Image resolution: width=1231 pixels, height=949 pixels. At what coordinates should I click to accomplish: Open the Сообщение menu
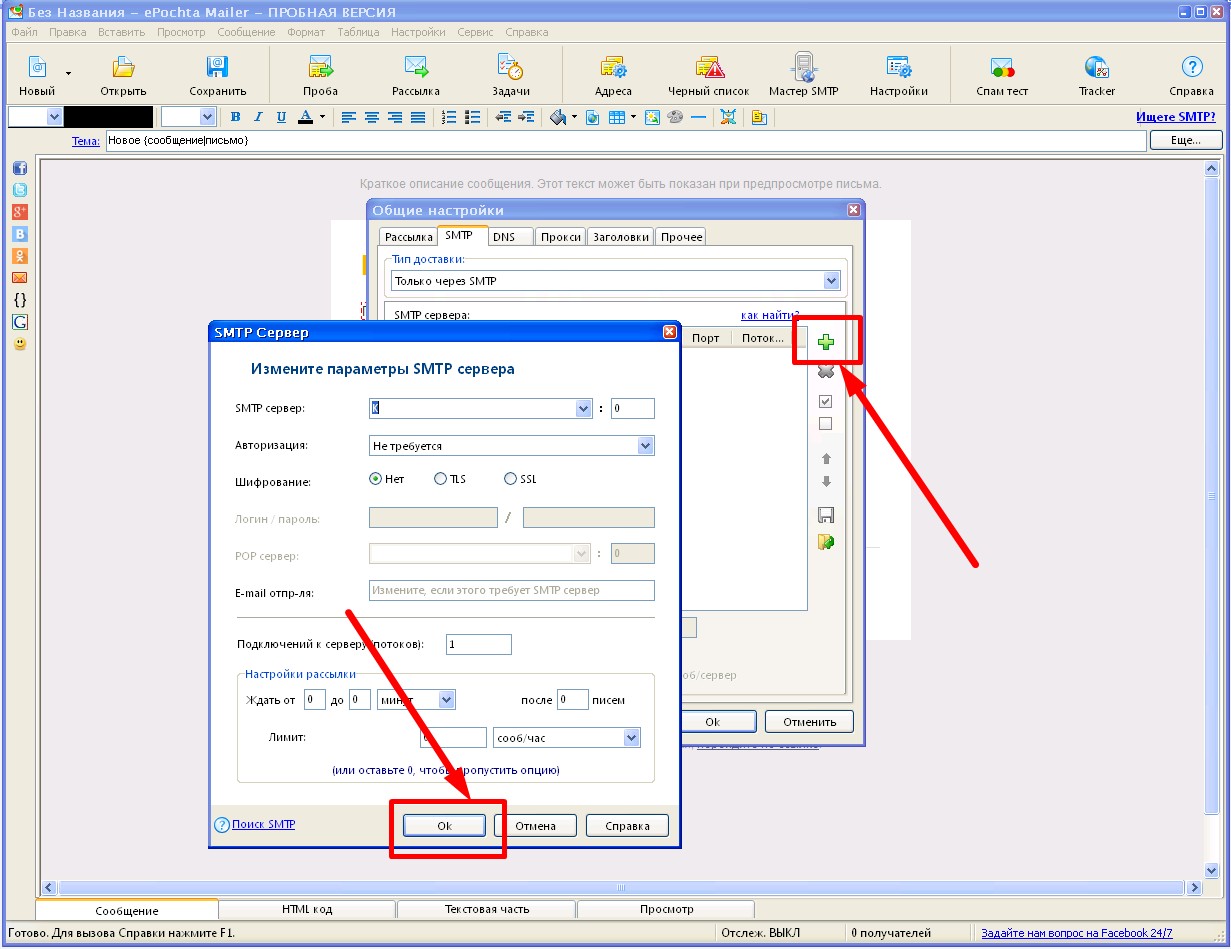click(x=245, y=32)
